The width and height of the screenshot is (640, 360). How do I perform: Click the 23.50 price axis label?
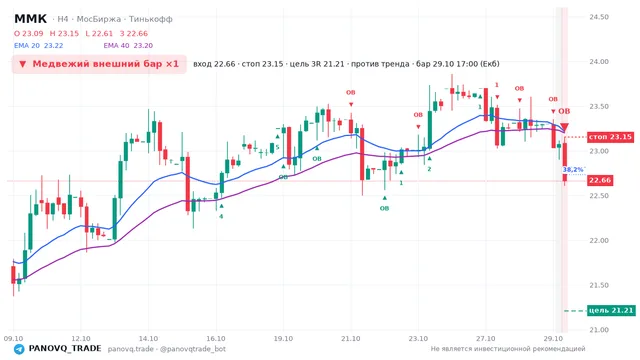tap(599, 107)
